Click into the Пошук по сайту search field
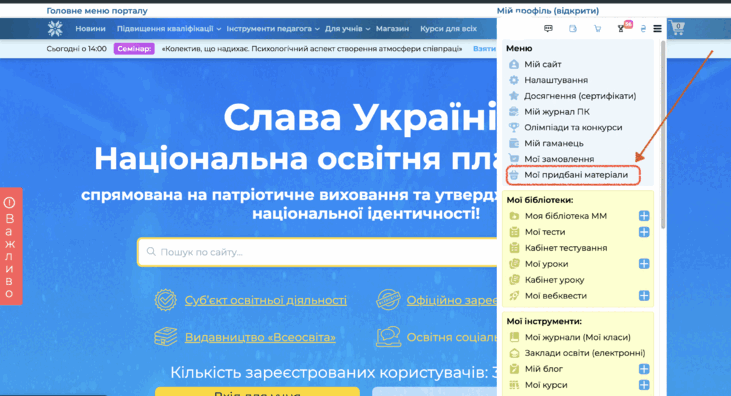The image size is (731, 396). tap(317, 252)
